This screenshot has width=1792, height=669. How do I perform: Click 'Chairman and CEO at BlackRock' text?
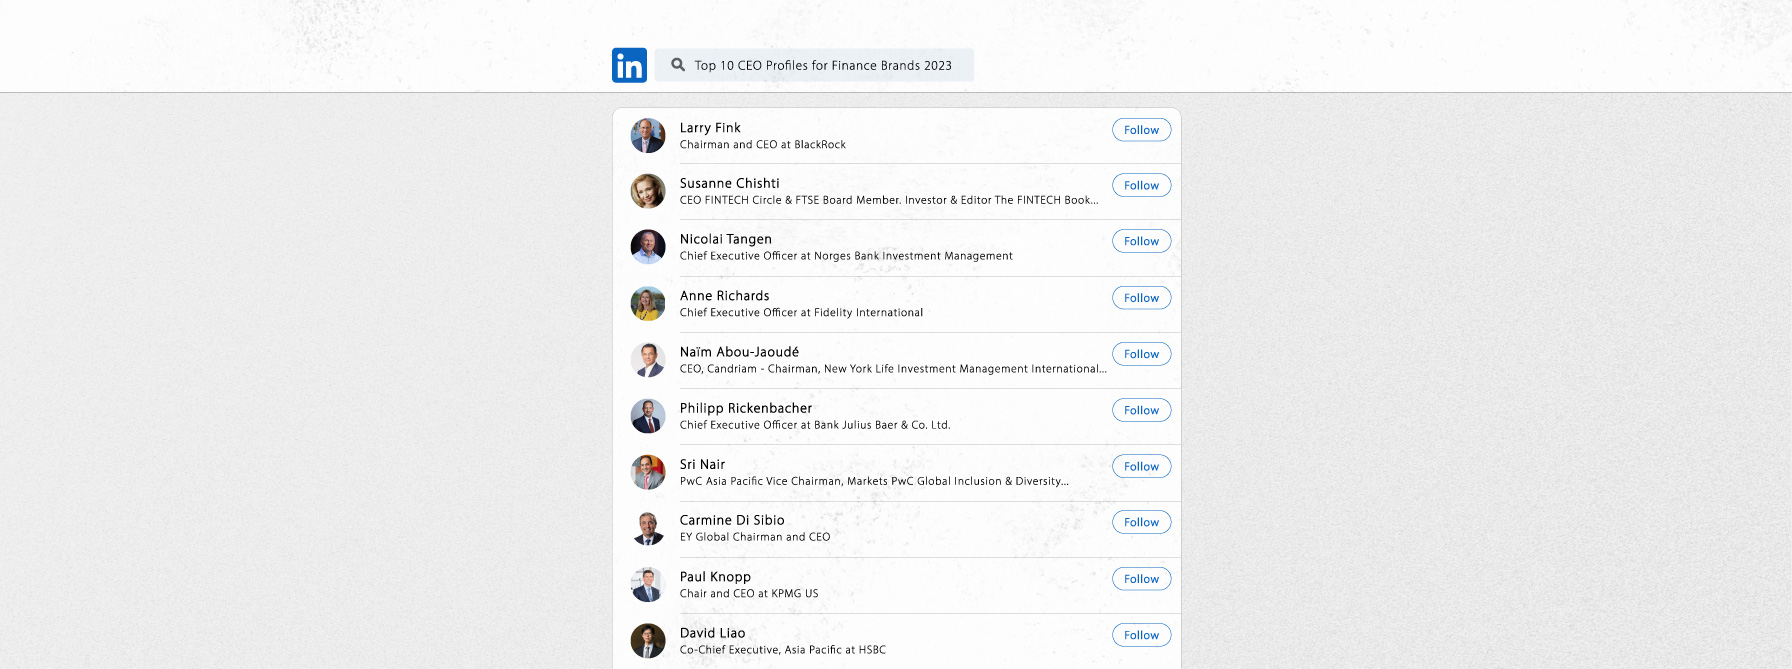coord(763,145)
